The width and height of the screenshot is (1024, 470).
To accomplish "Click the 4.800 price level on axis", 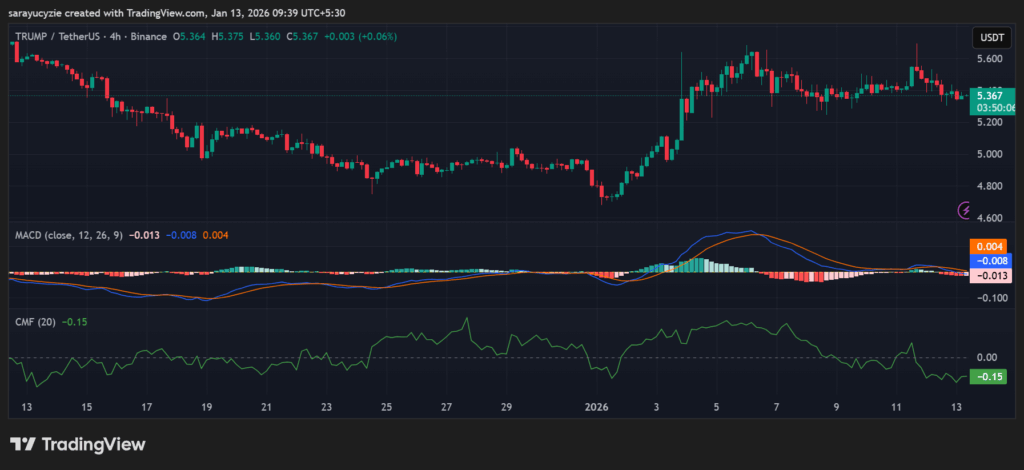I will pos(990,186).
